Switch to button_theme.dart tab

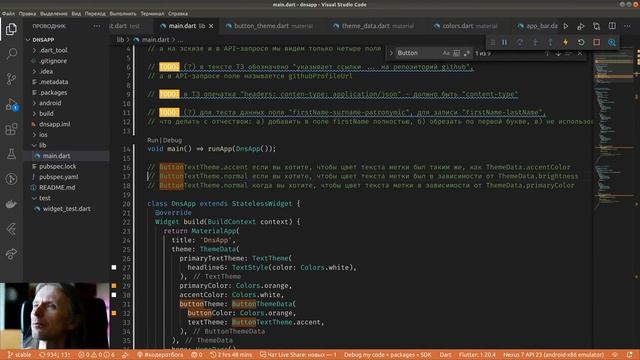(269, 26)
